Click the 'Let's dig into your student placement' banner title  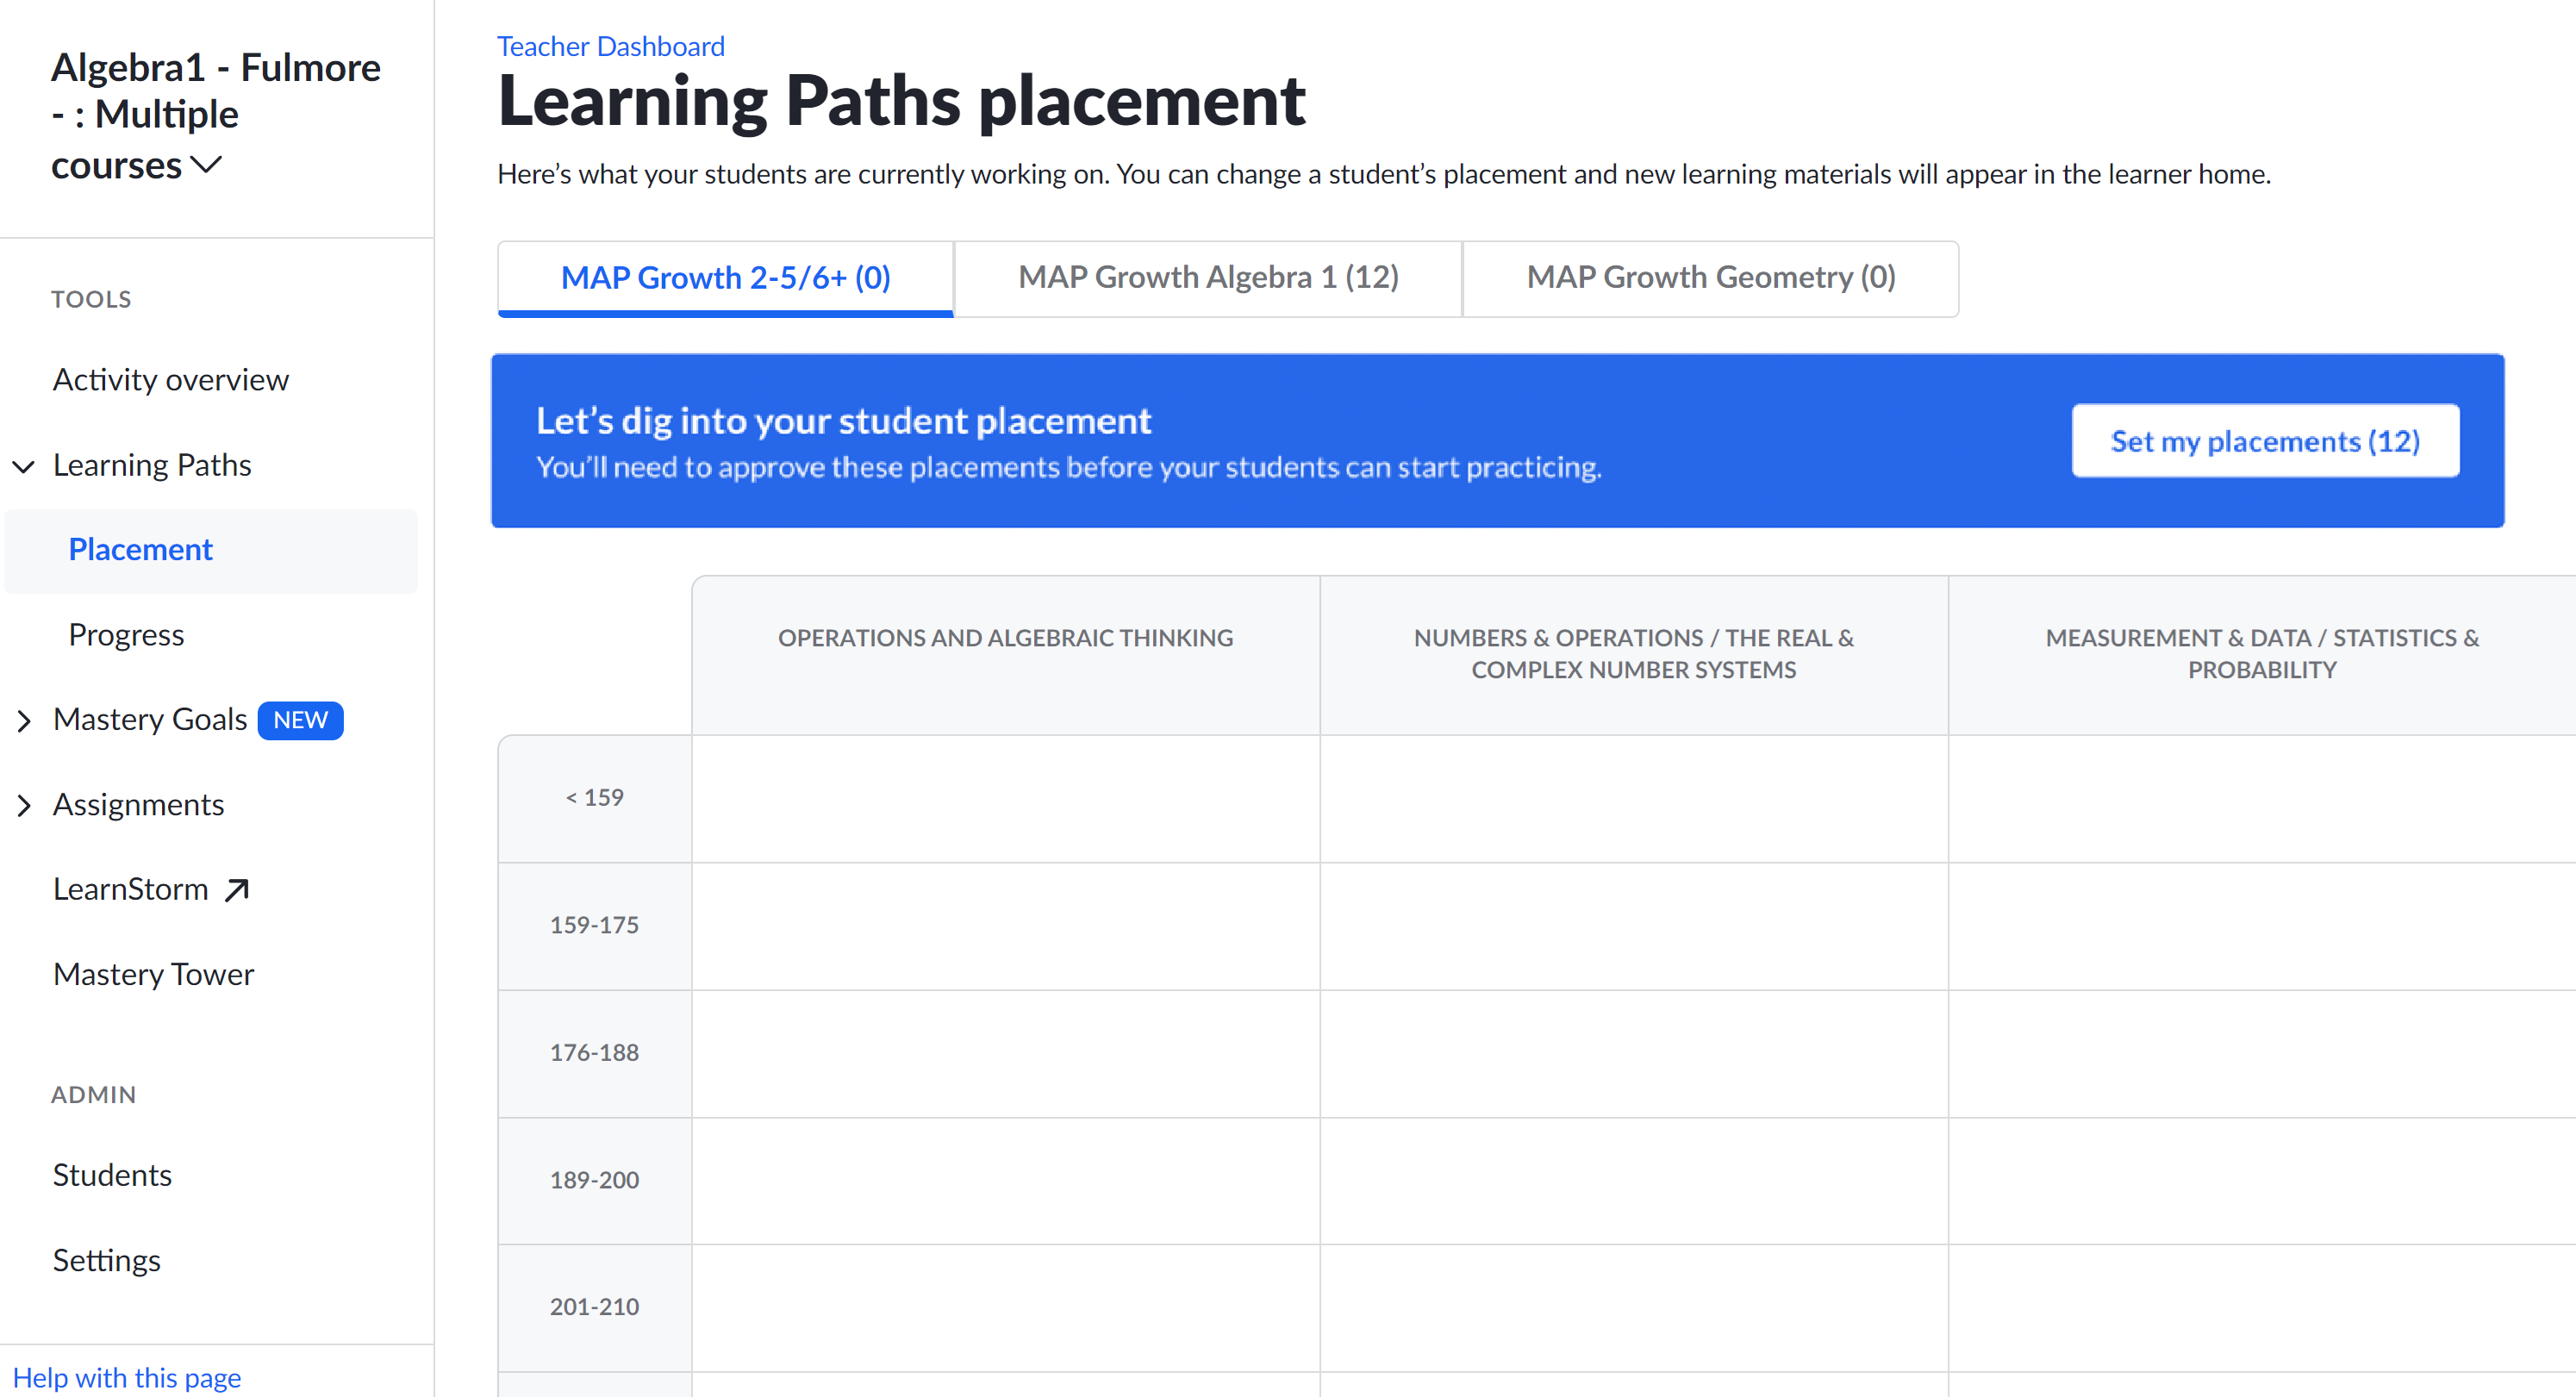click(843, 421)
